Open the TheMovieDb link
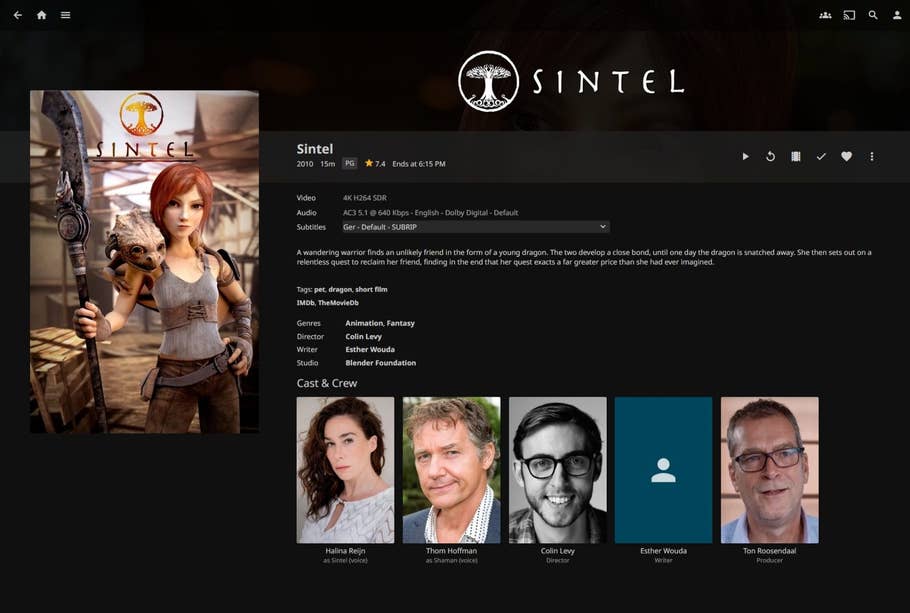Image resolution: width=910 pixels, height=613 pixels. point(338,303)
